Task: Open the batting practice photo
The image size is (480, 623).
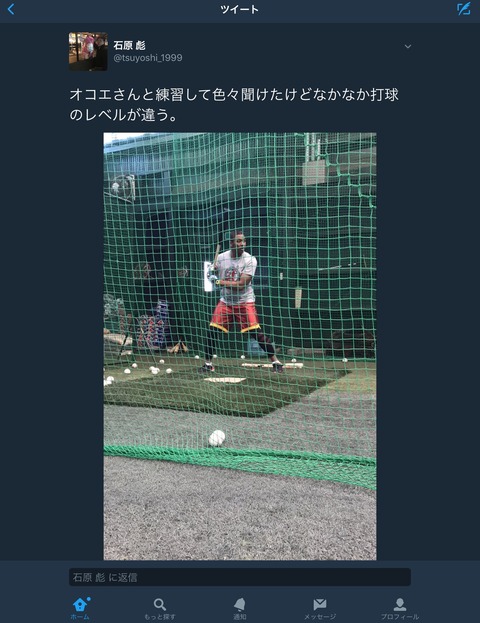Action: point(240,346)
